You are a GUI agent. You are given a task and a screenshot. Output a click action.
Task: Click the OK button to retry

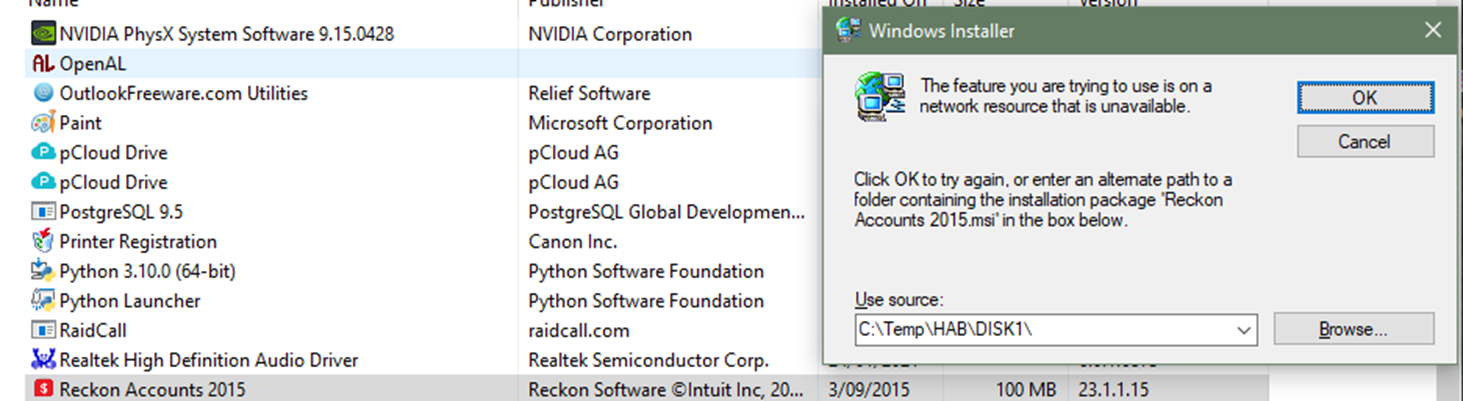[x=1365, y=97]
